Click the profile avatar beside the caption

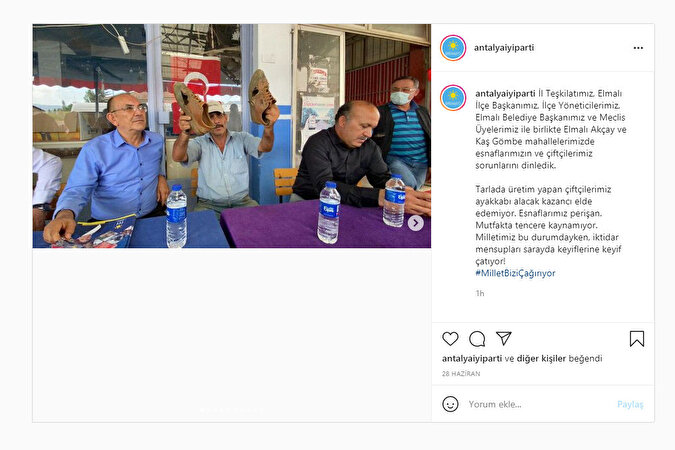pos(453,98)
